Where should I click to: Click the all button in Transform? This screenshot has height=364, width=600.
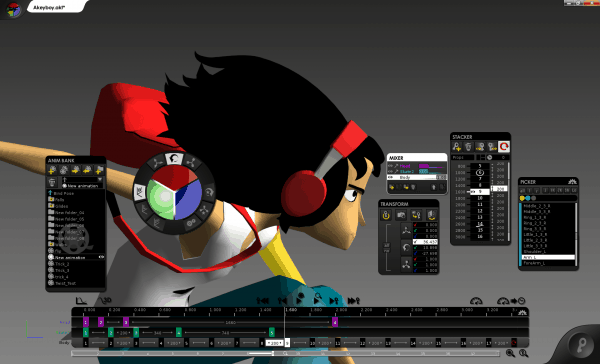click(x=387, y=245)
